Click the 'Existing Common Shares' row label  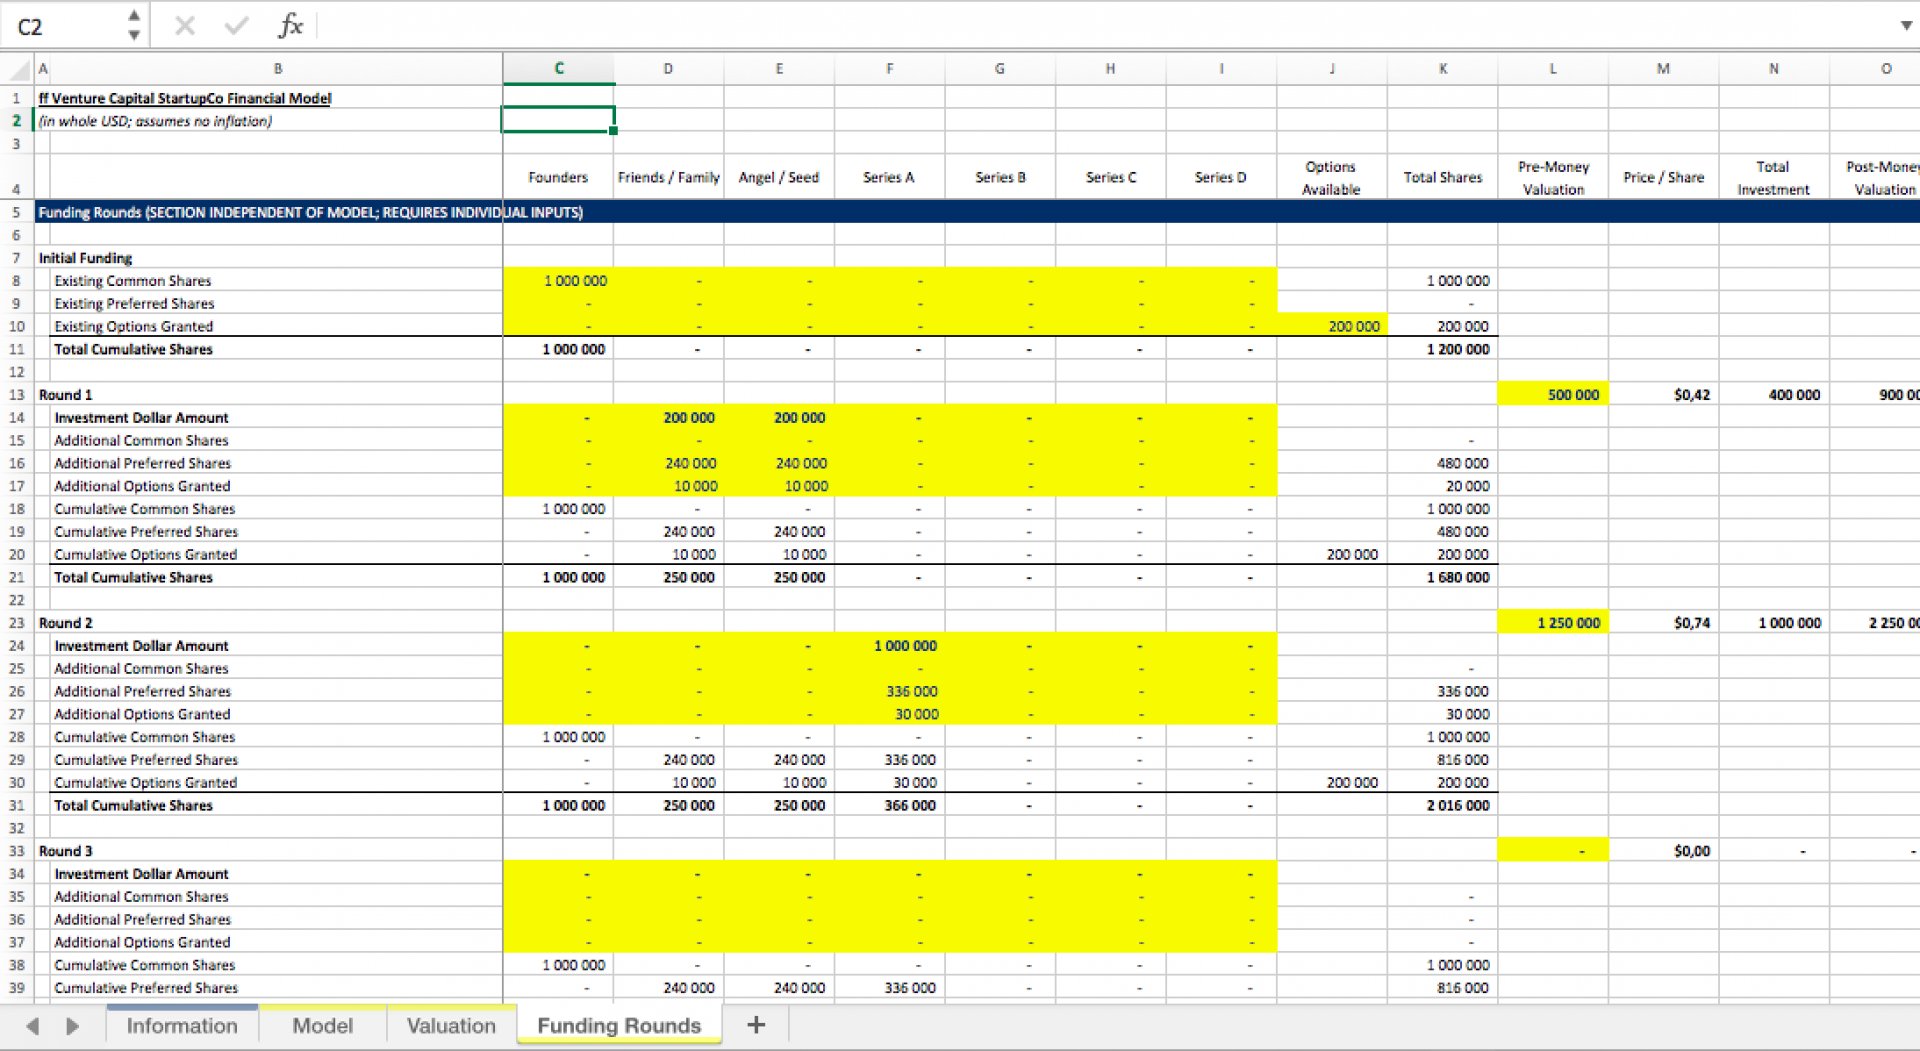tap(132, 281)
